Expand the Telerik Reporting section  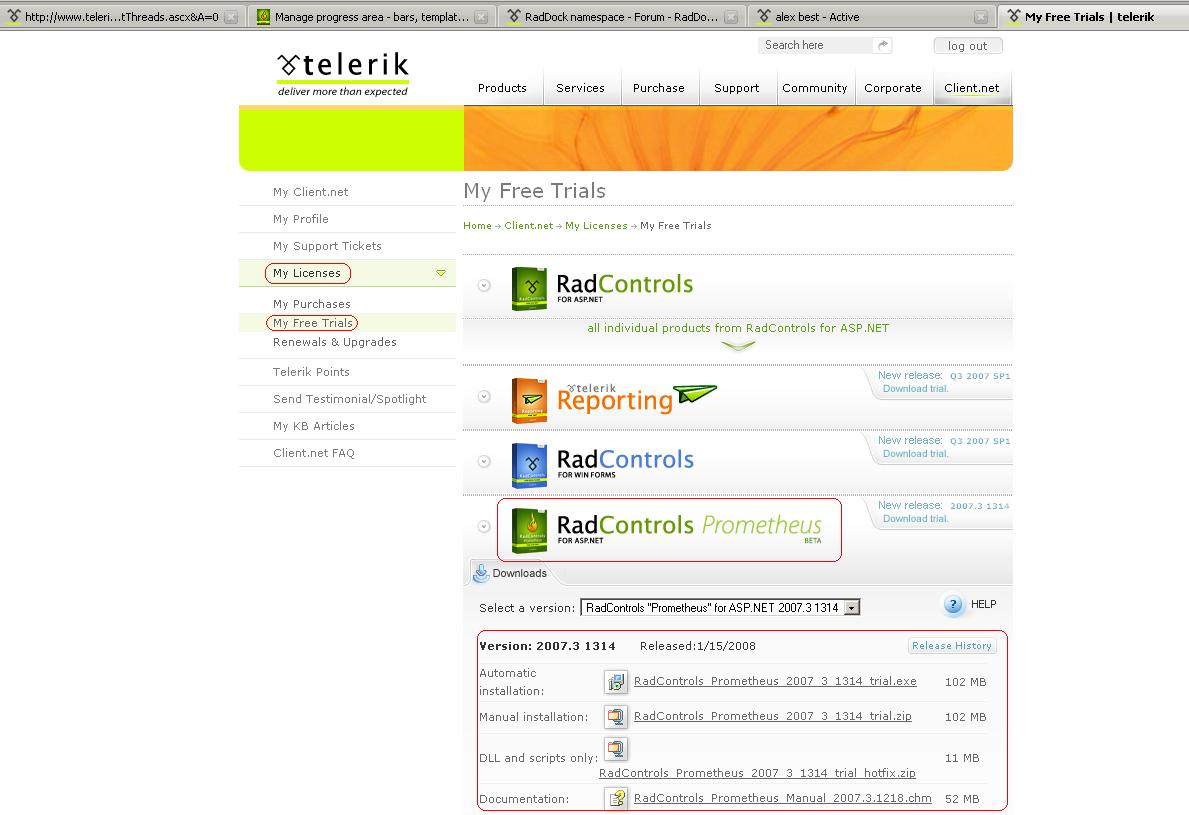tap(484, 397)
